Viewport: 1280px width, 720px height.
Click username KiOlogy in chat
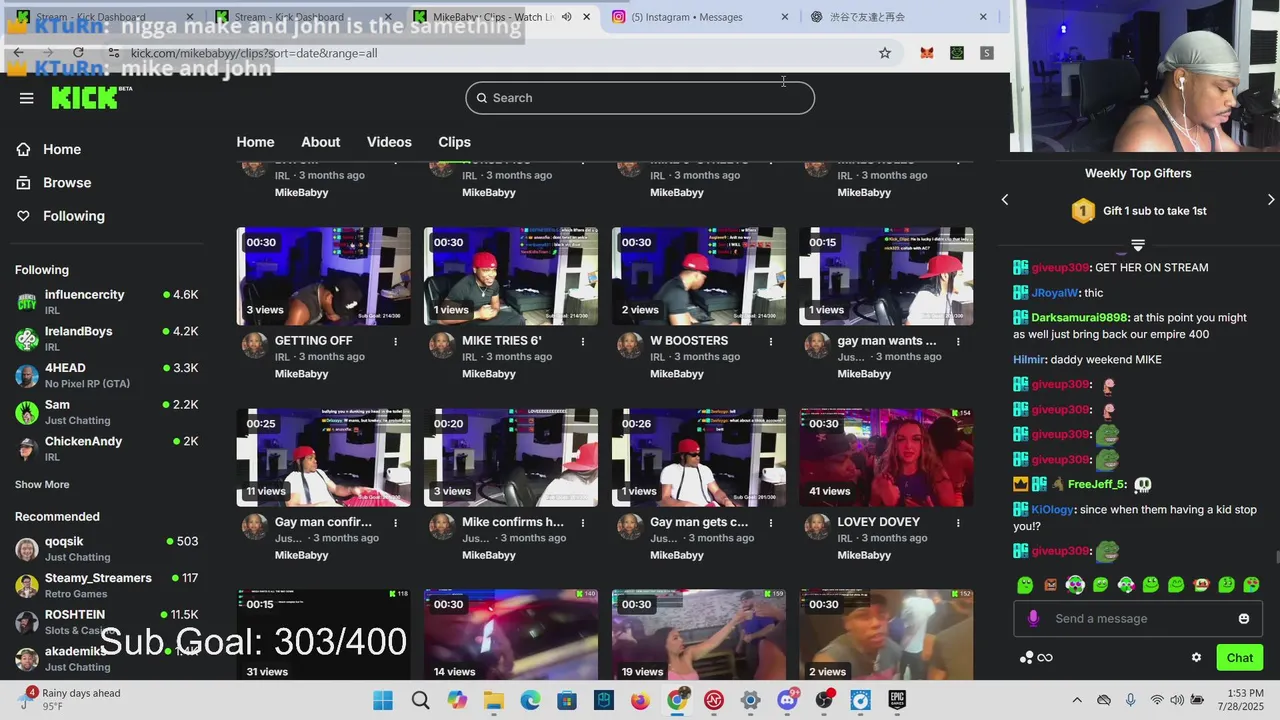tap(1054, 510)
